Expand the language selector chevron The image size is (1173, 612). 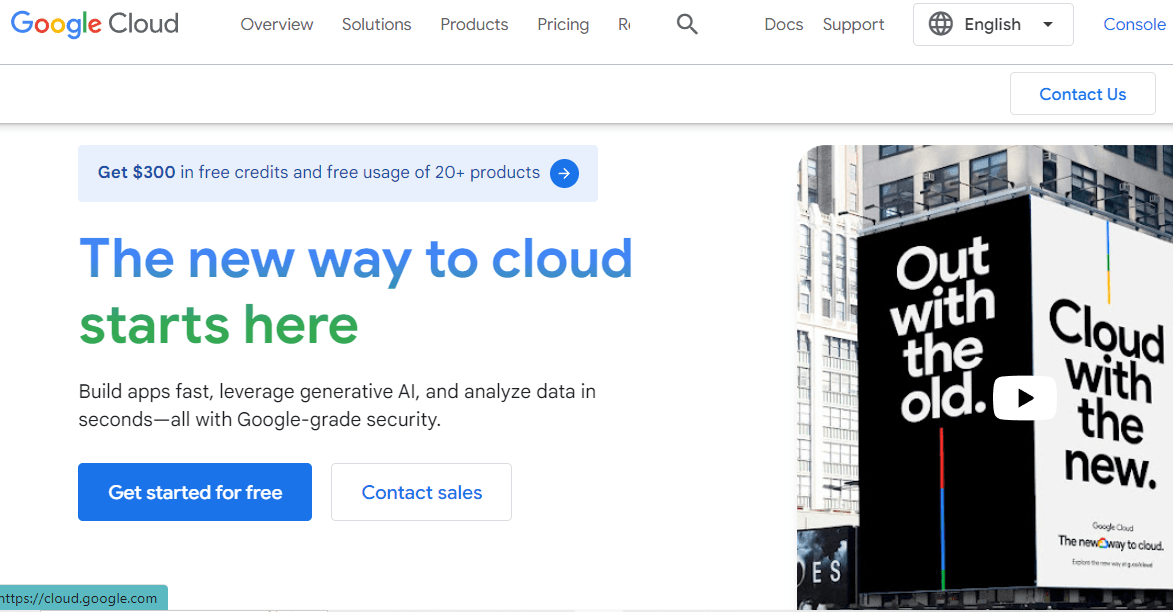click(x=1048, y=24)
